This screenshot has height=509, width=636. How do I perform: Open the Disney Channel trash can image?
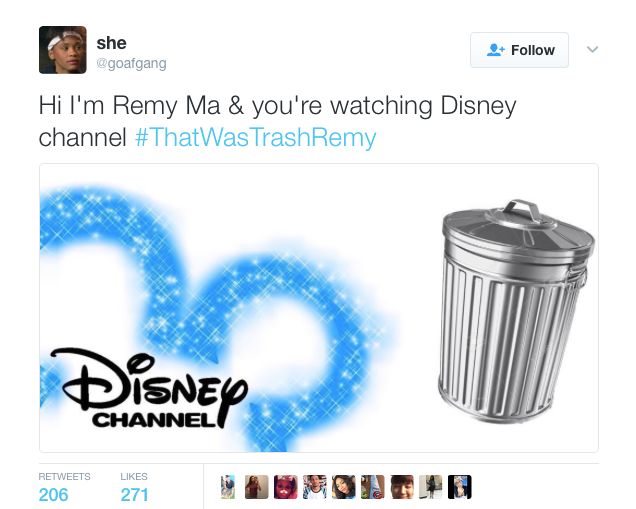pos(319,308)
